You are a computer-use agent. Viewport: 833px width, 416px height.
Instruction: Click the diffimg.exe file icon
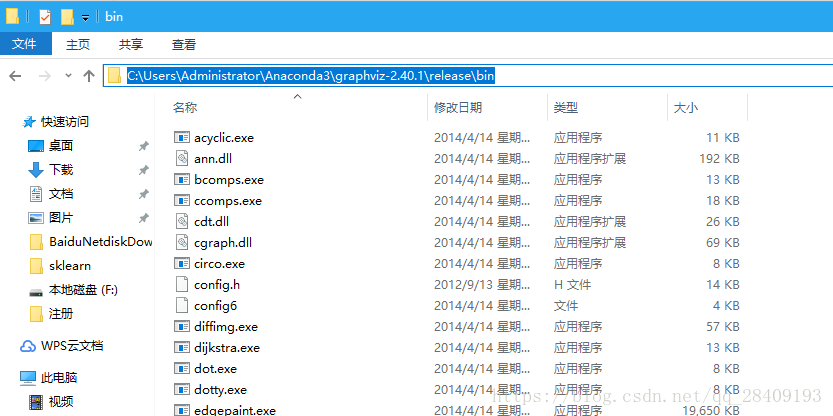pyautogui.click(x=182, y=326)
